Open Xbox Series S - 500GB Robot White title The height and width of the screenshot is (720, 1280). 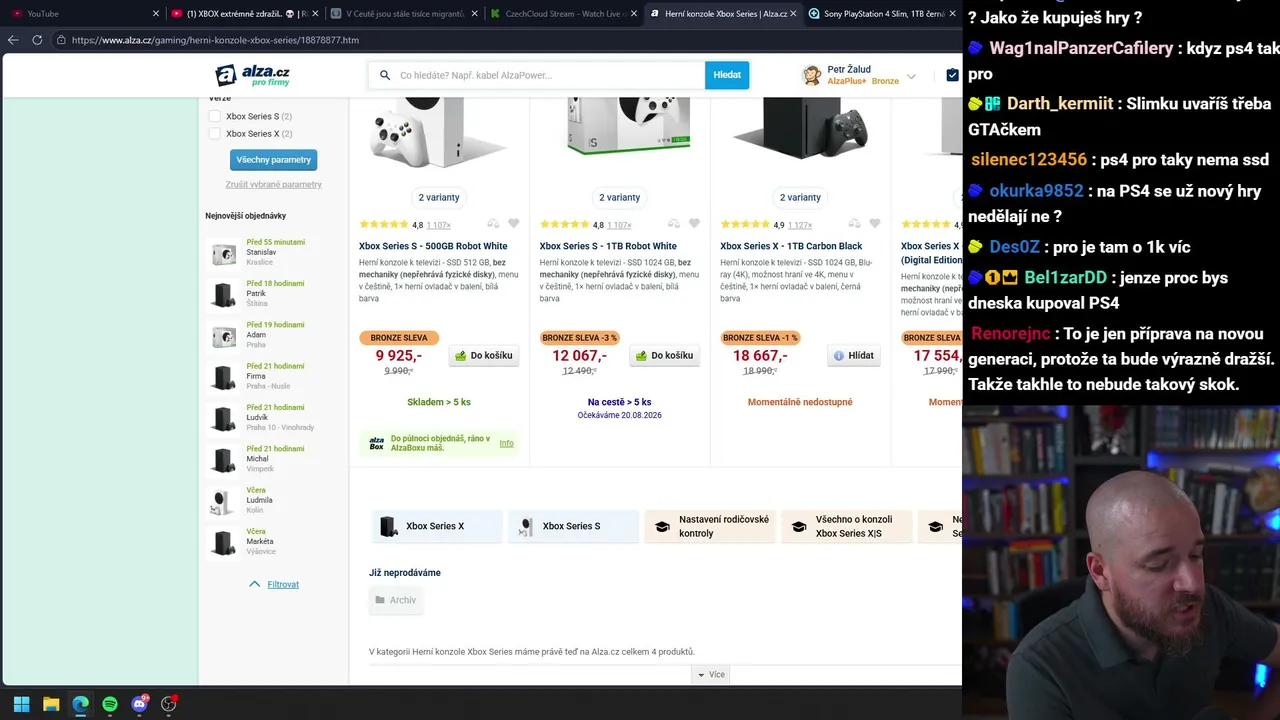click(x=433, y=246)
